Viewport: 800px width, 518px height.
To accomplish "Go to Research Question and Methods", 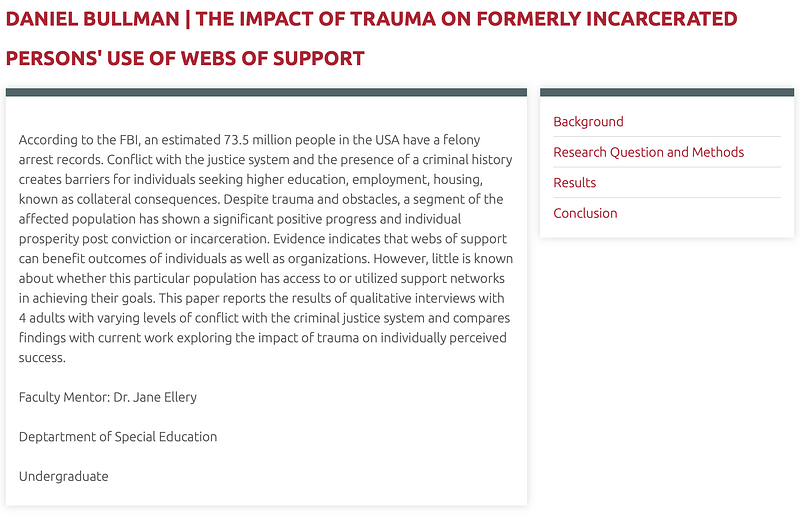I will click(x=648, y=152).
